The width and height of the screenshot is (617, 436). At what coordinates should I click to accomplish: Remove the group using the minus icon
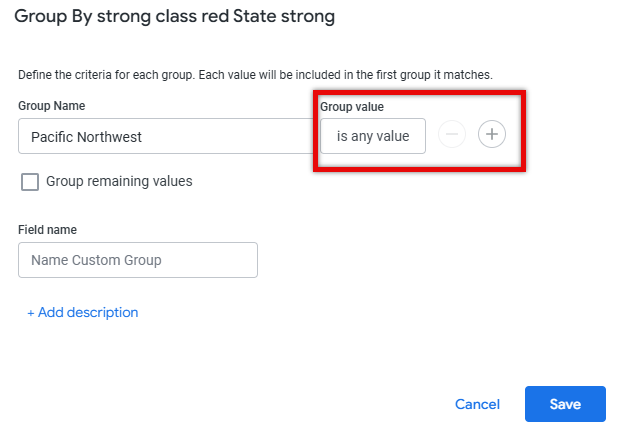pos(452,134)
